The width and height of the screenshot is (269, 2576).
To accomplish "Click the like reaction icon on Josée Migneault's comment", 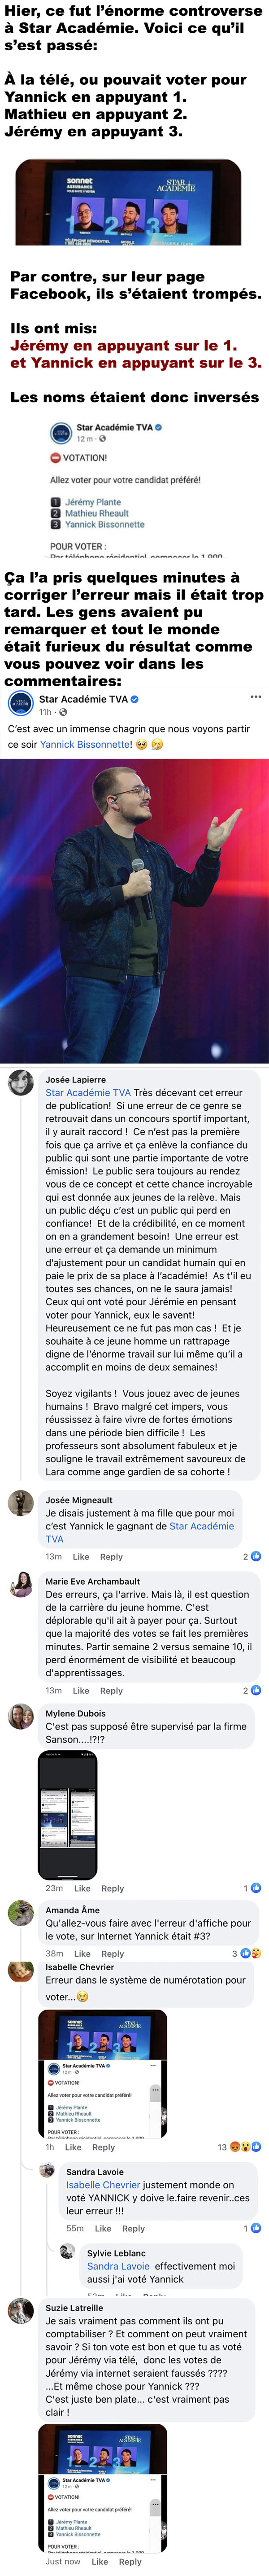I will point(256,1556).
